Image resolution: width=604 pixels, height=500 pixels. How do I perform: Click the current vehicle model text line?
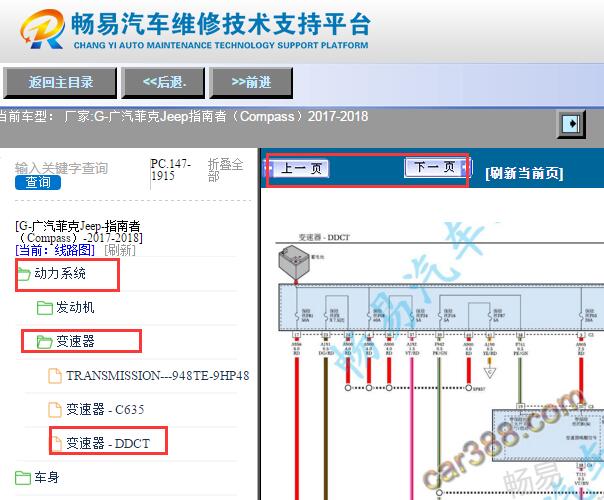coord(183,116)
